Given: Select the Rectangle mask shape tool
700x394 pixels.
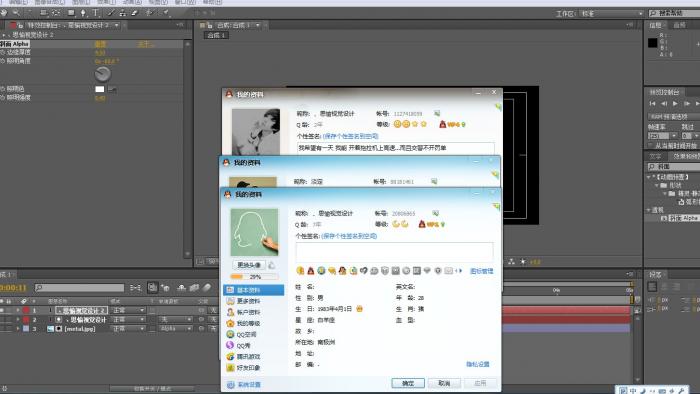Looking at the screenshot, I should click(x=71, y=13).
